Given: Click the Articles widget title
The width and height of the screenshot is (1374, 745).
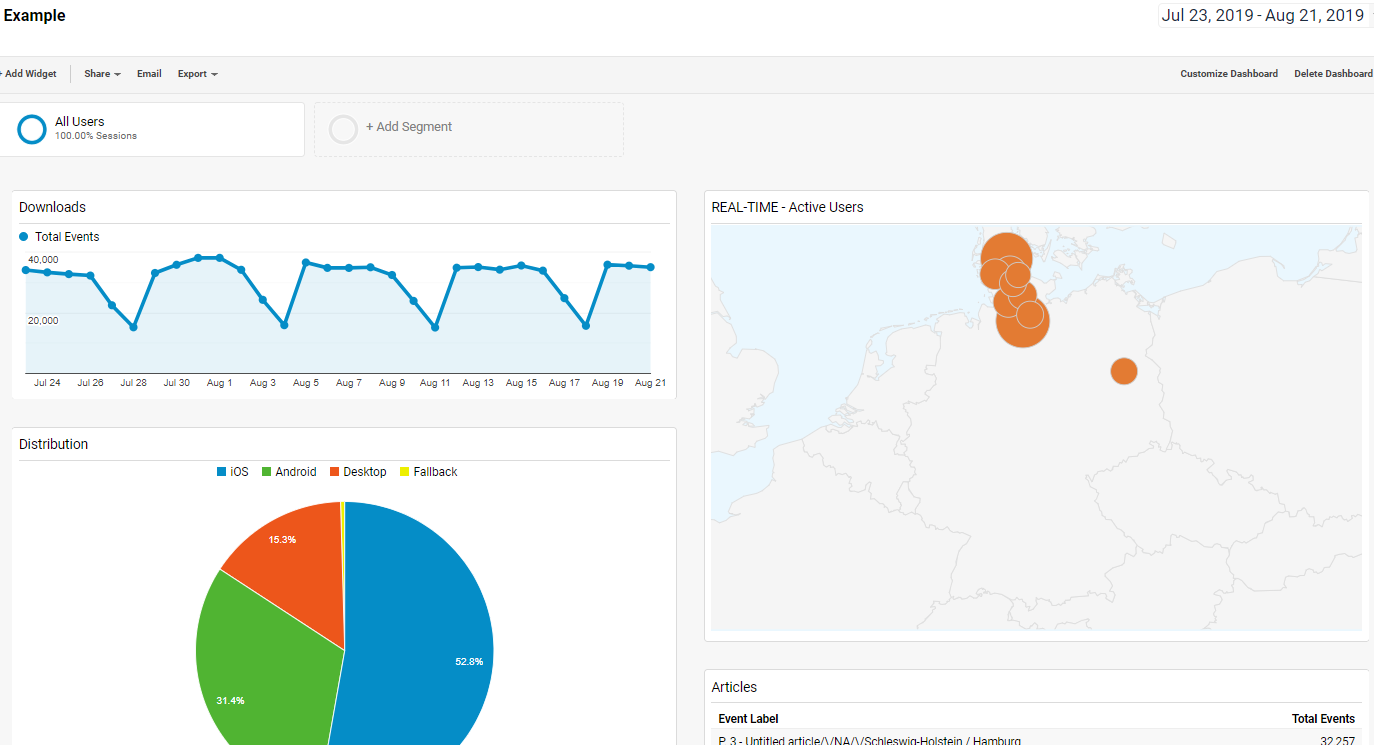Looking at the screenshot, I should coord(734,687).
